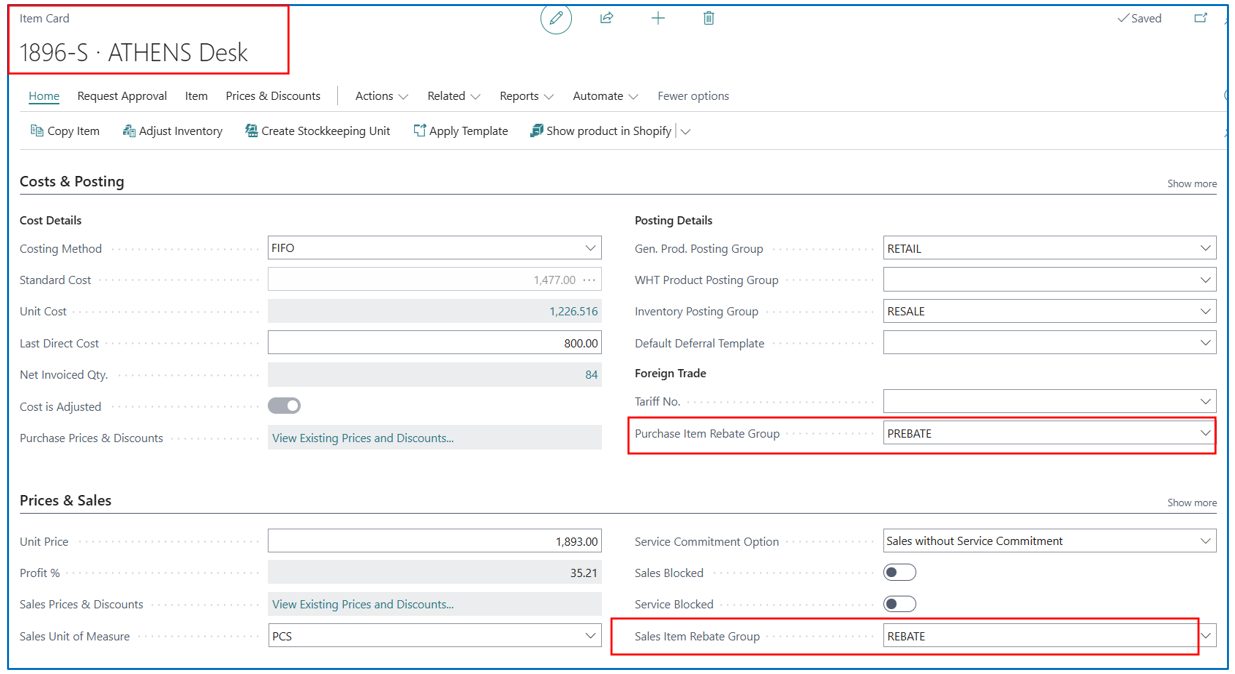The width and height of the screenshot is (1235, 674).
Task: Select Adjust Inventory action
Action: (x=172, y=131)
